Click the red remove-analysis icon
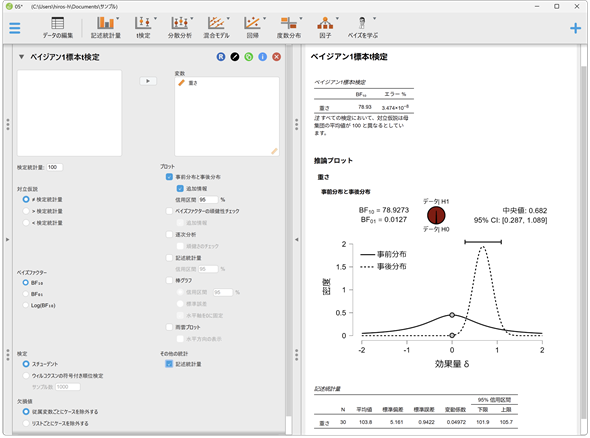Viewport: 590px width, 438px height. pyautogui.click(x=277, y=57)
